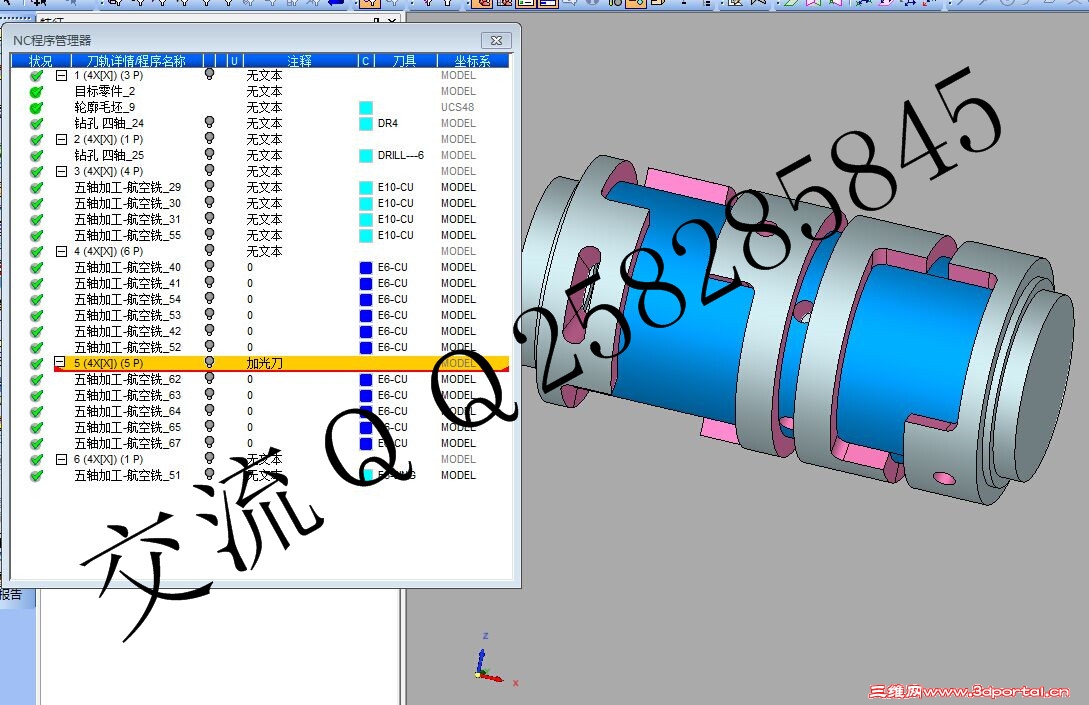
Task: Toggle light bulb for 五轴加工-航空铣_29
Action: click(x=209, y=186)
